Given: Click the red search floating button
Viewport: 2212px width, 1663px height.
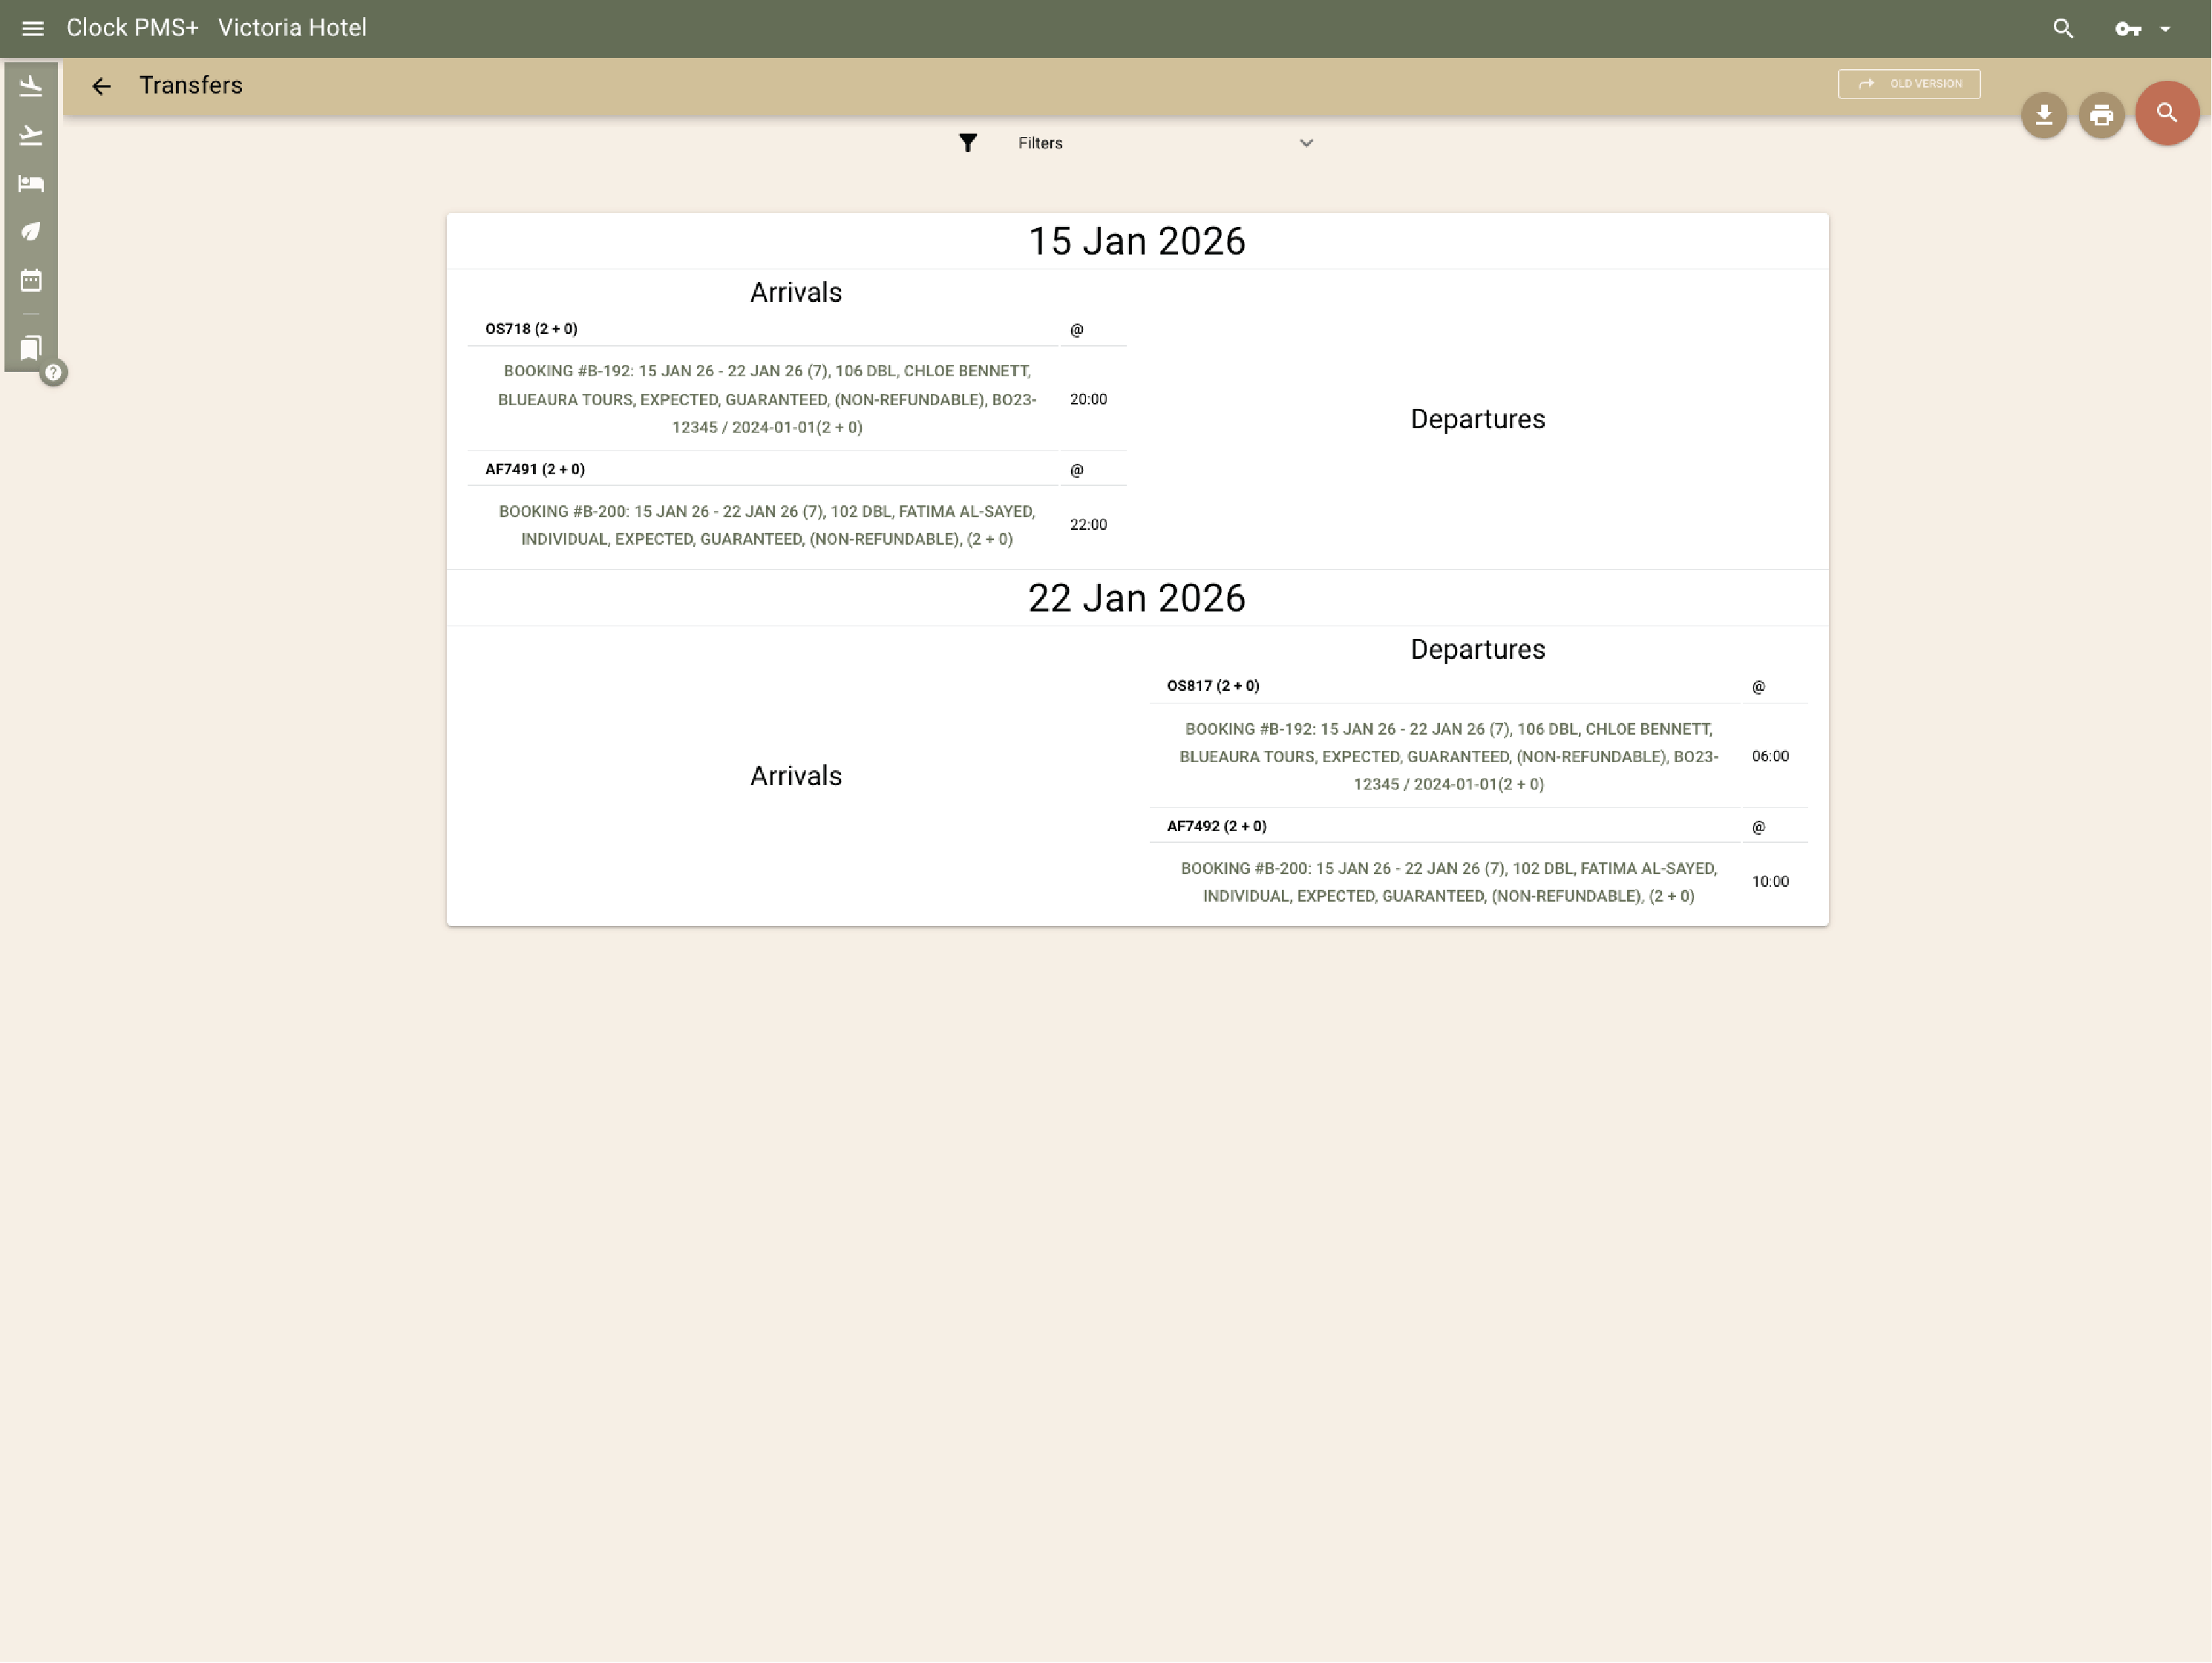Looking at the screenshot, I should [x=2166, y=113].
